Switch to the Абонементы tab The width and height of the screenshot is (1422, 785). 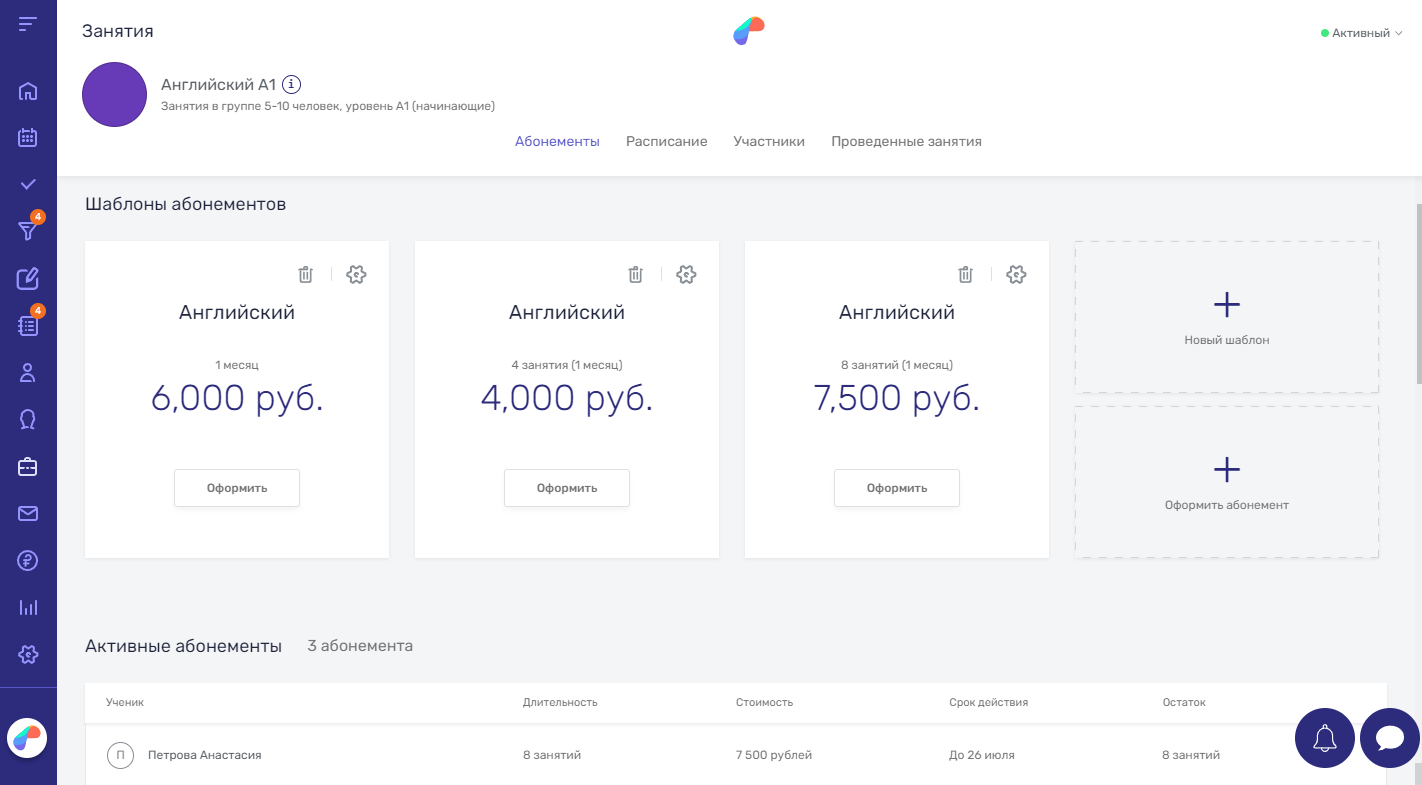pyautogui.click(x=557, y=142)
